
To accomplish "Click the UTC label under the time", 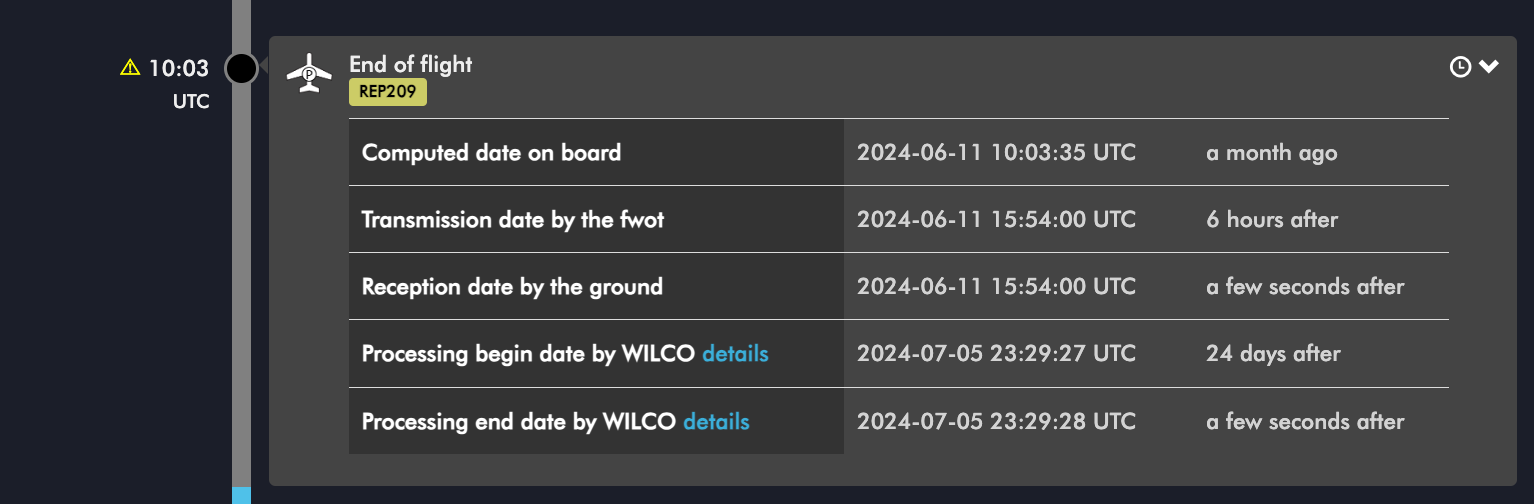I will (191, 101).
